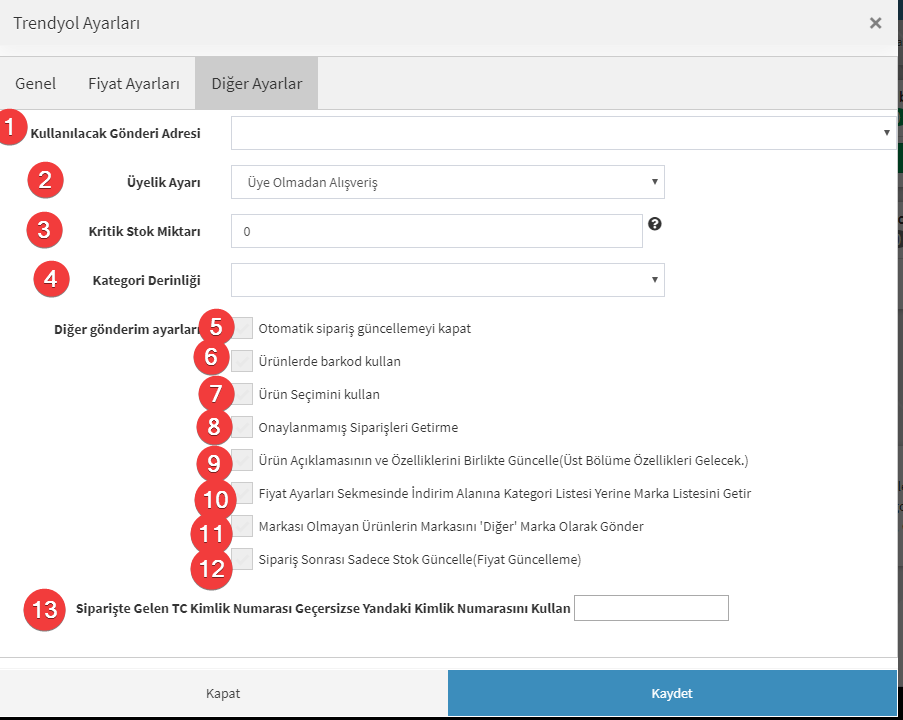Screen dimensions: 903x720
Task: Close the Trendyol Ayarları dialog with X
Action: coord(875,23)
